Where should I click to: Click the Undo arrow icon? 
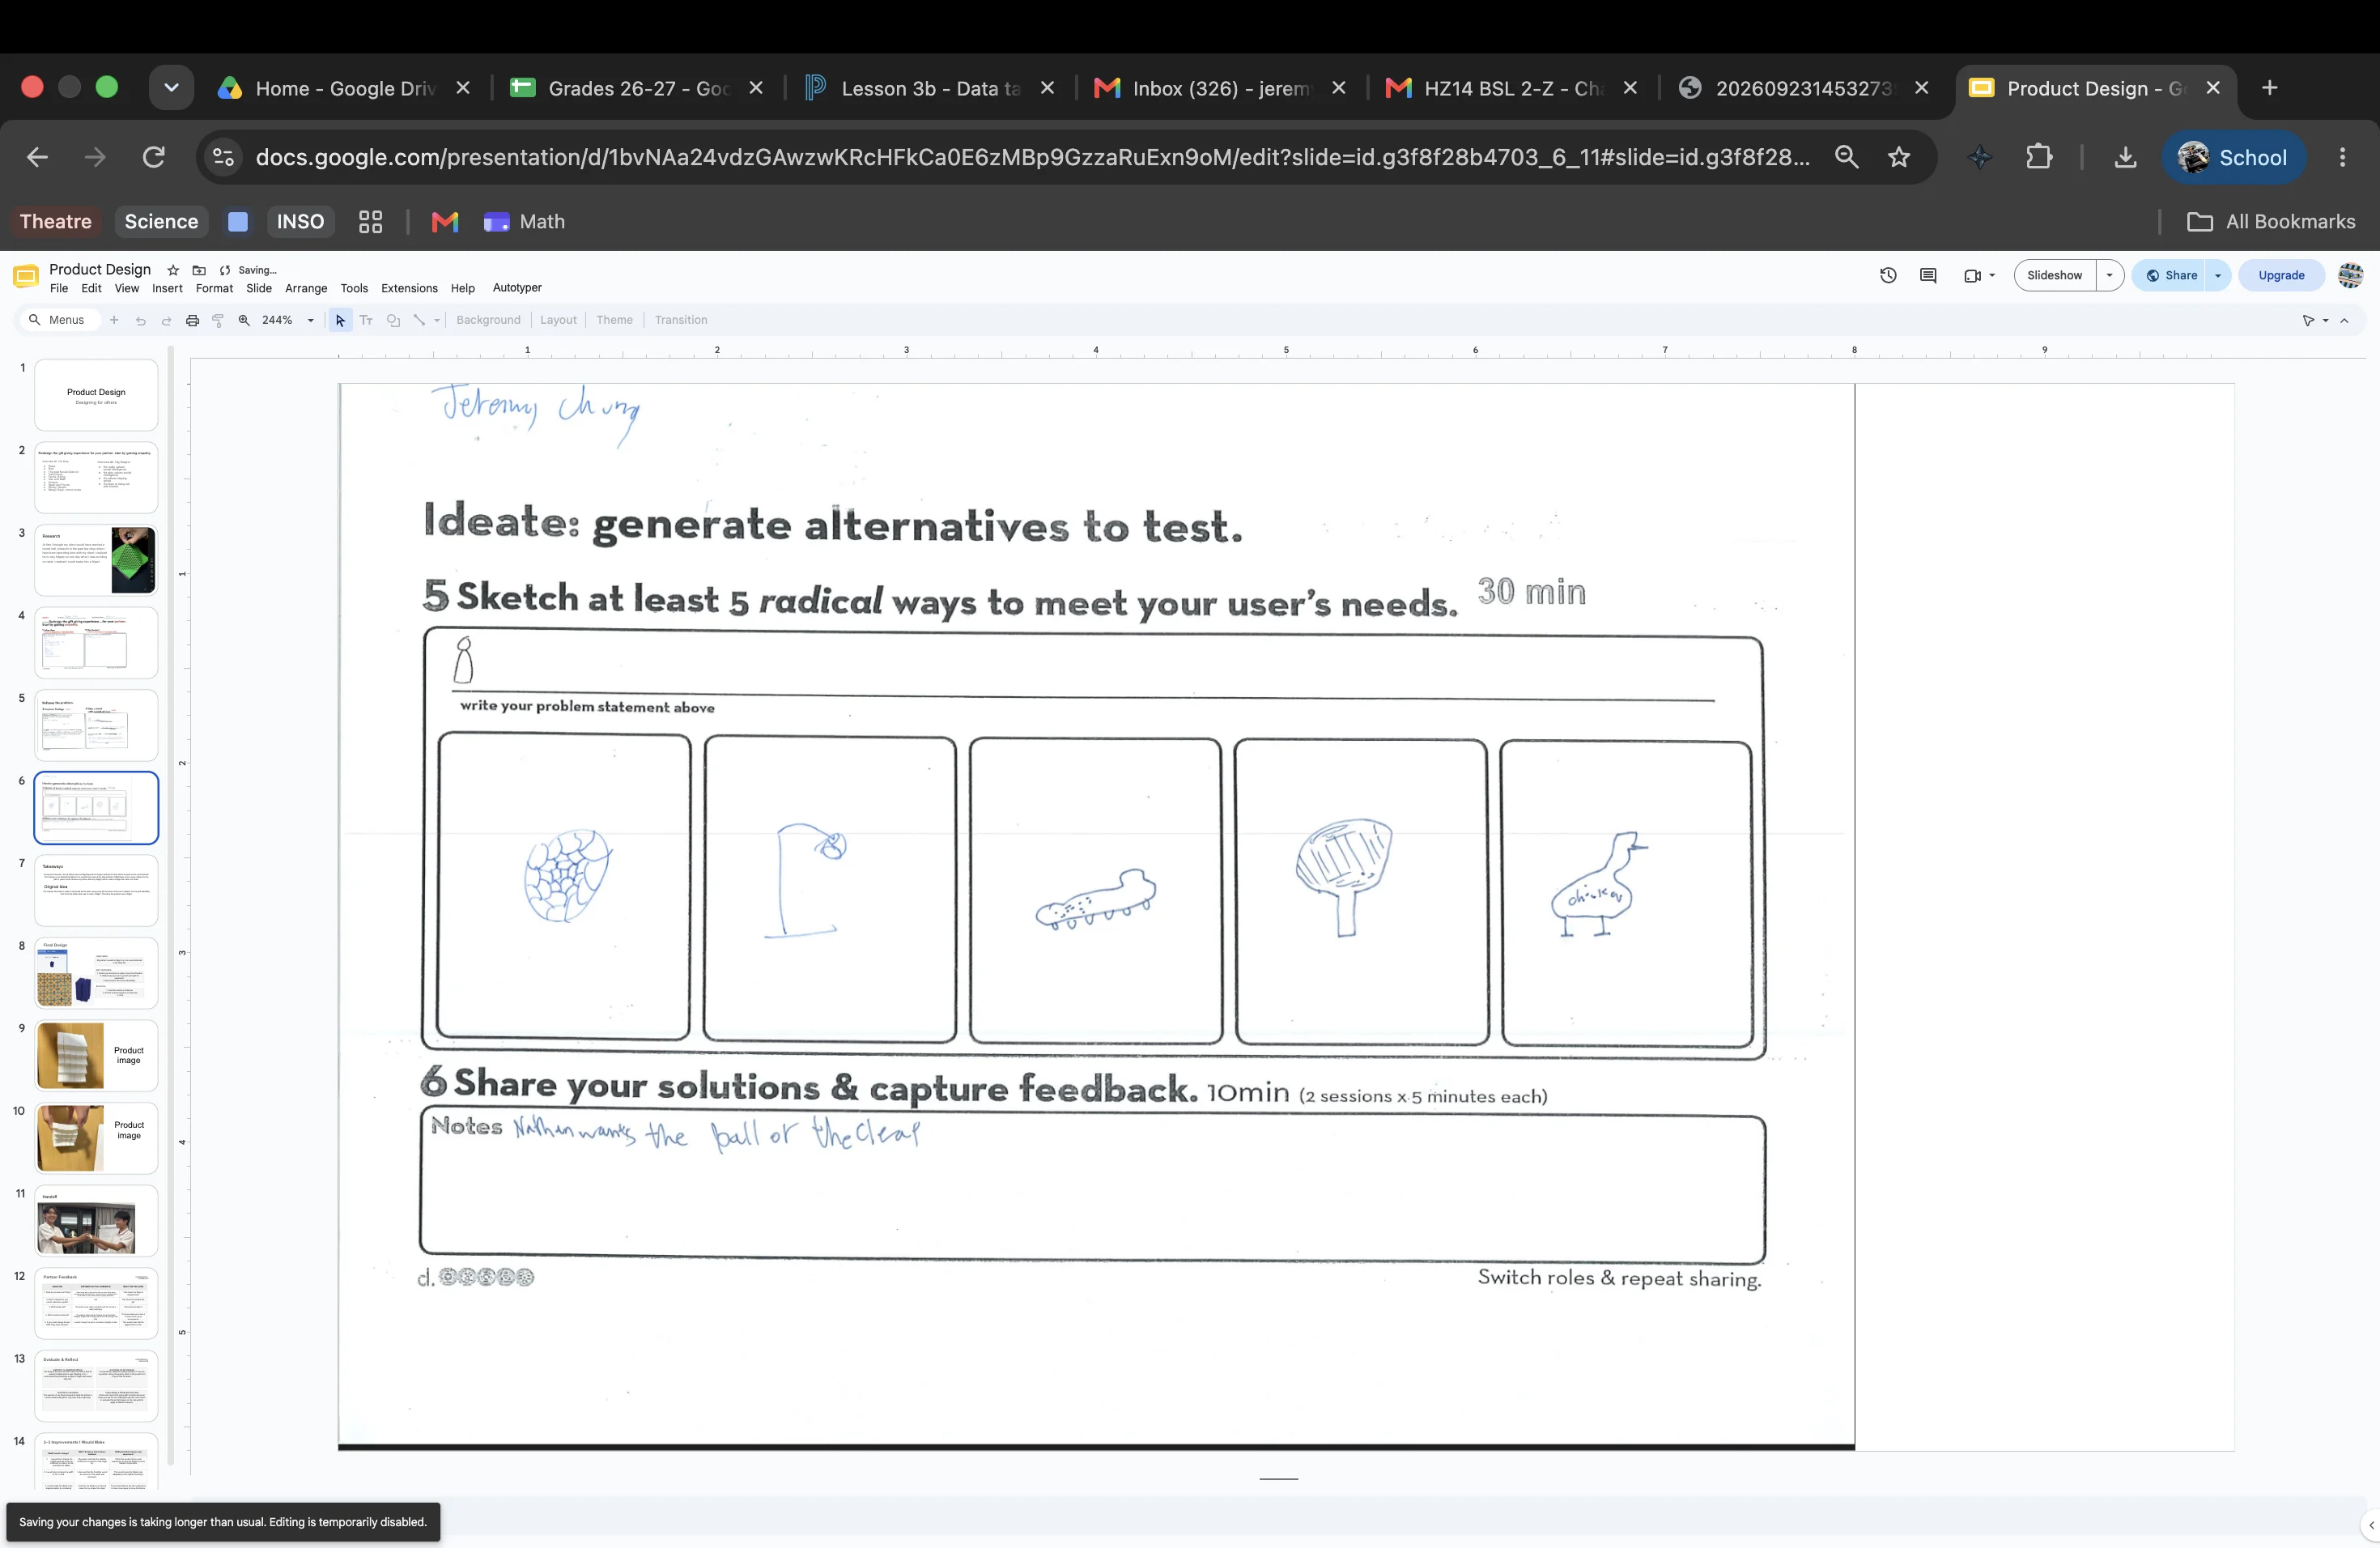tap(140, 320)
